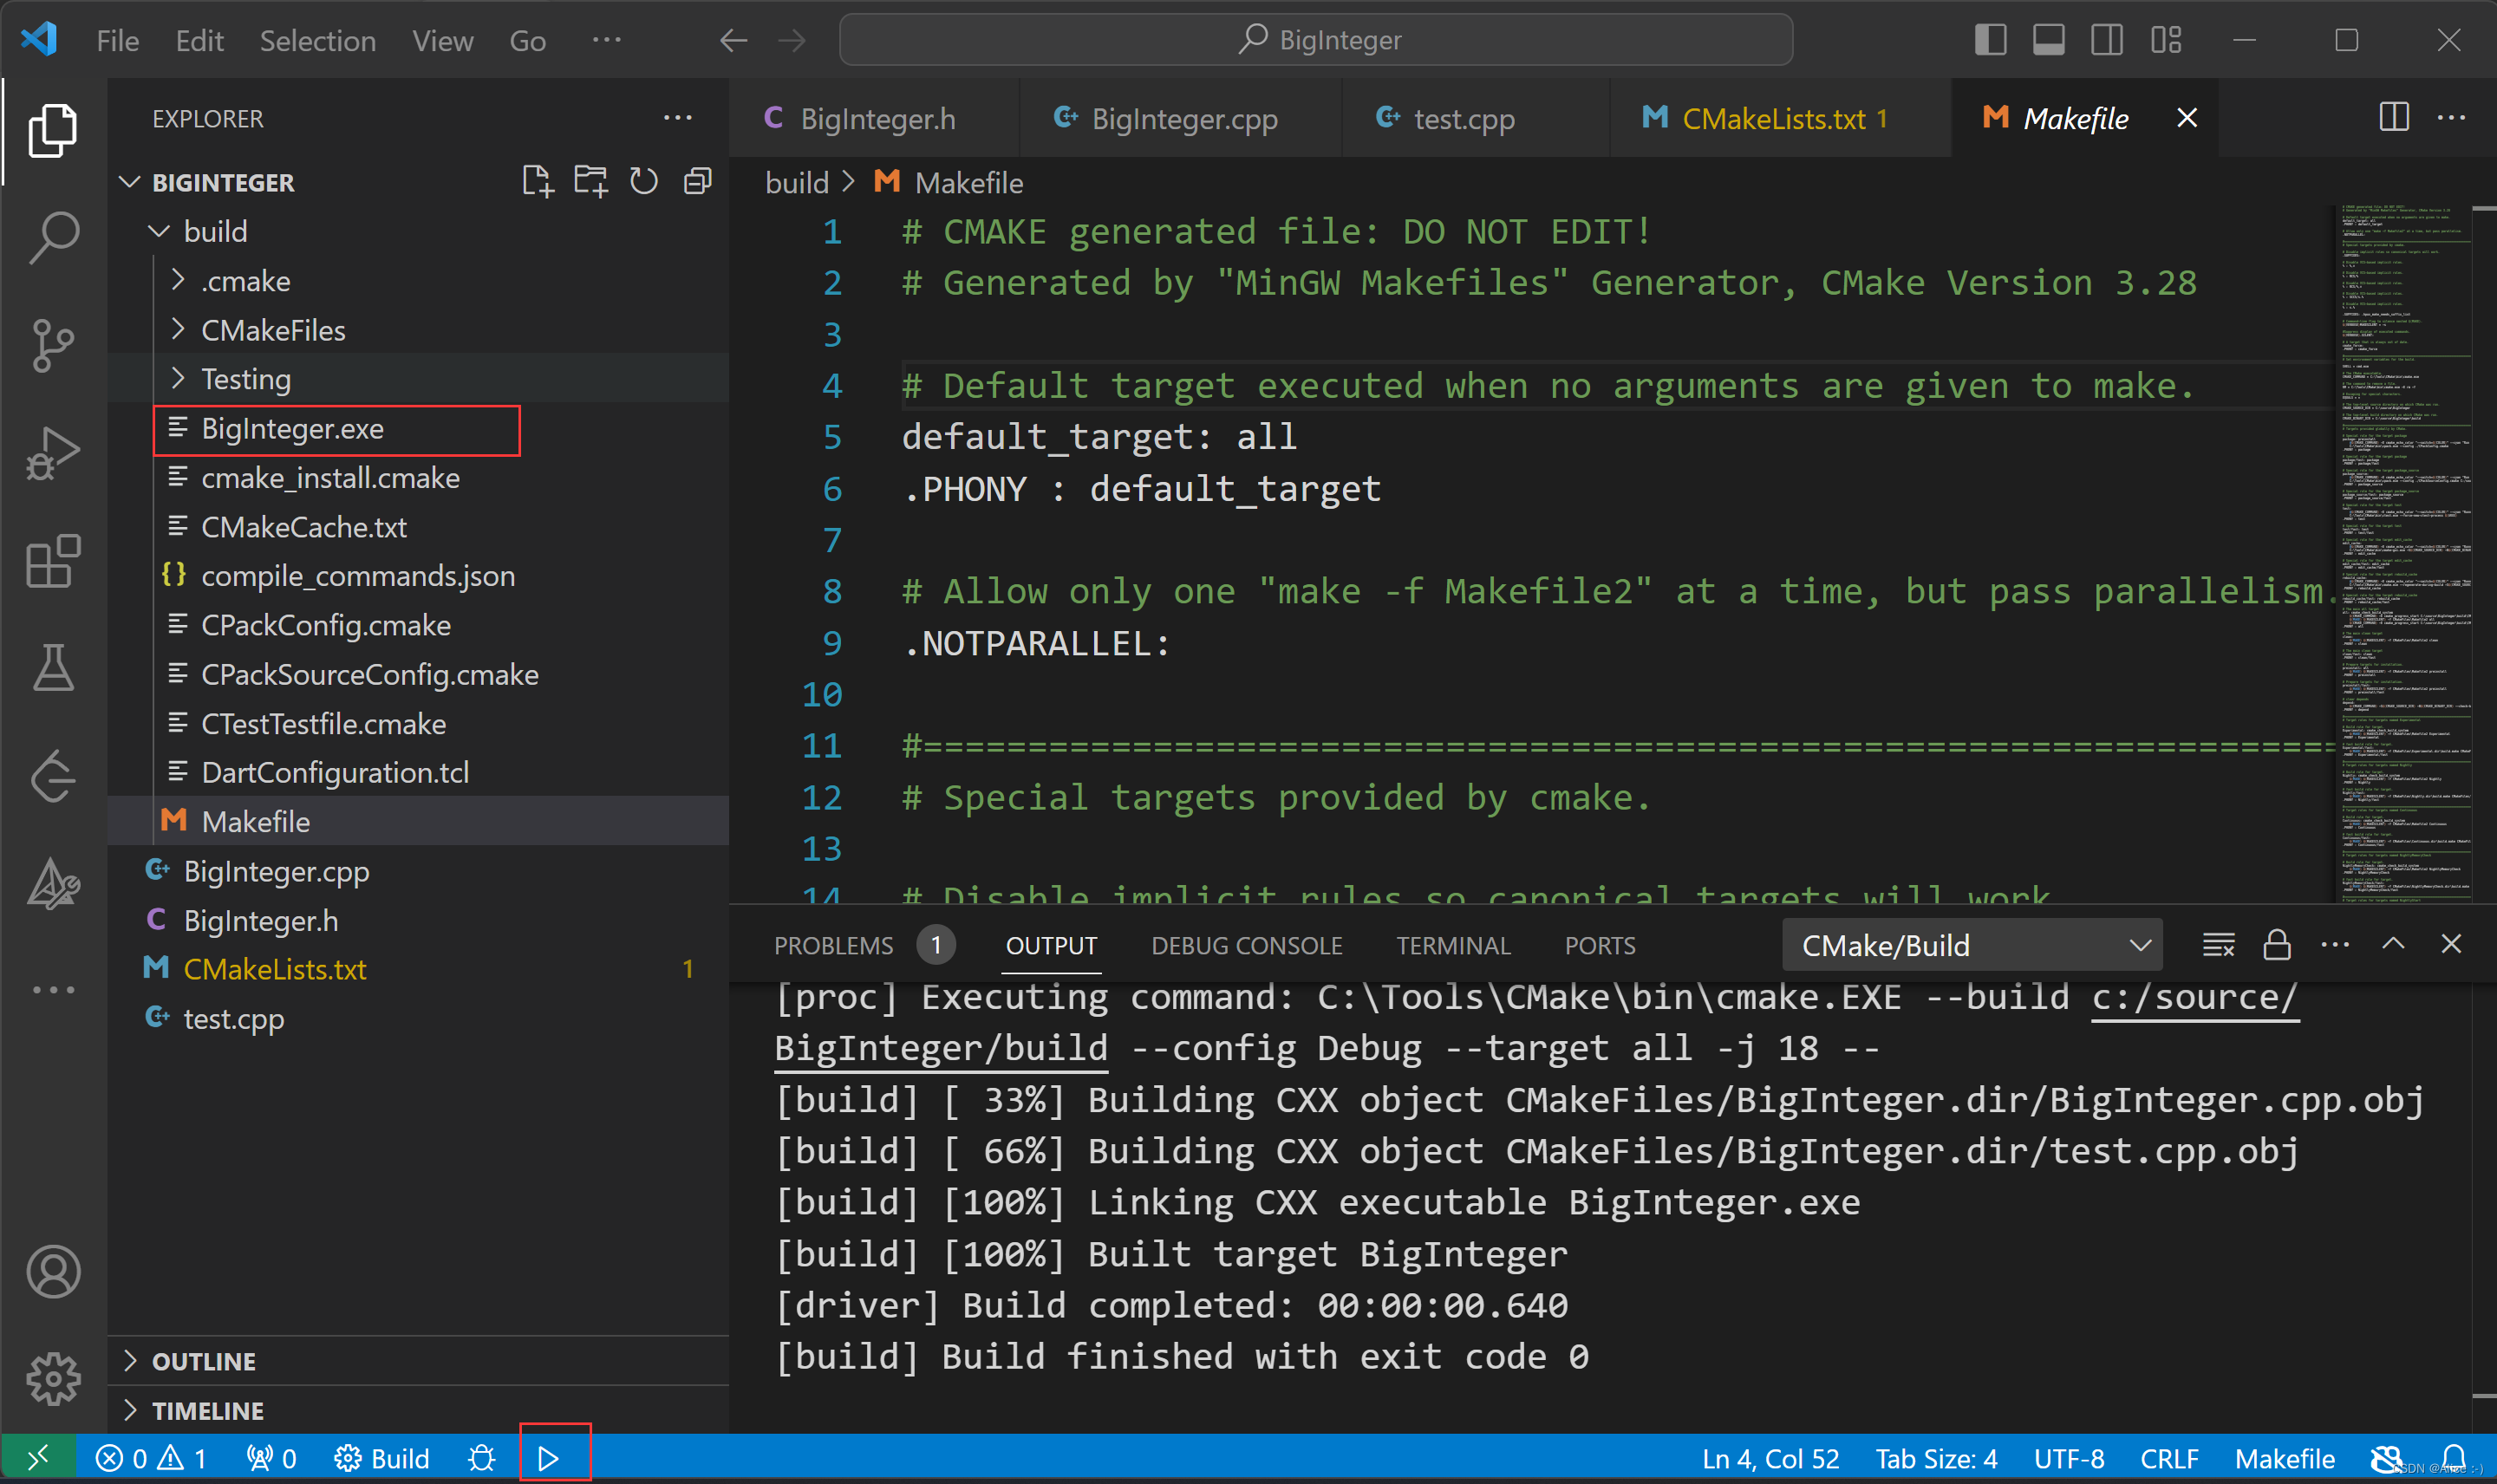Clear the Output panel contents

click(2220, 944)
